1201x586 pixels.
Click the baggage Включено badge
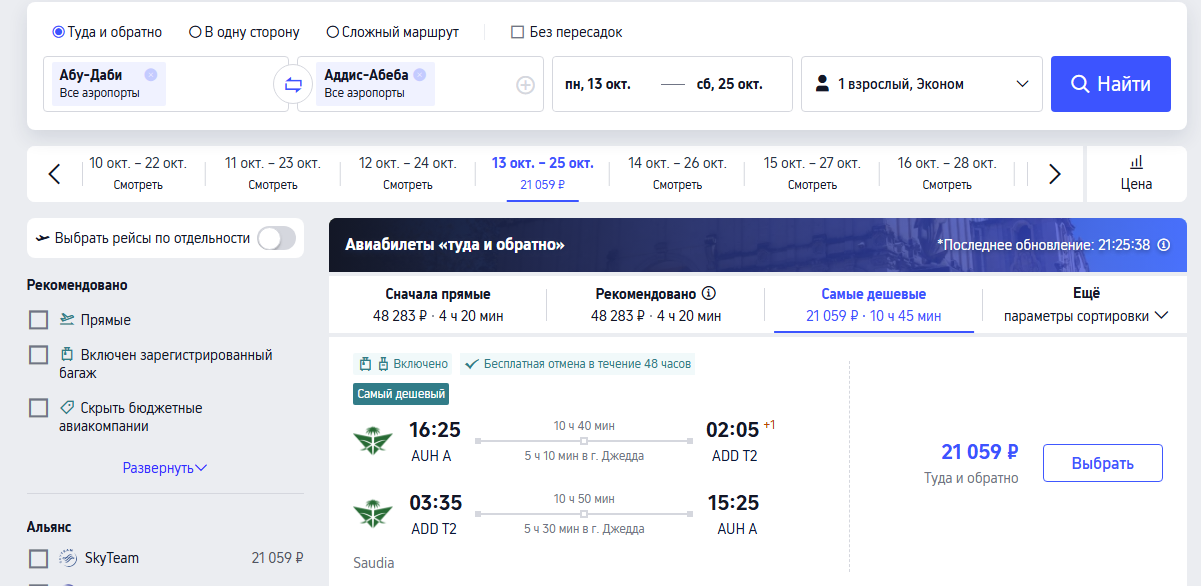click(x=404, y=364)
